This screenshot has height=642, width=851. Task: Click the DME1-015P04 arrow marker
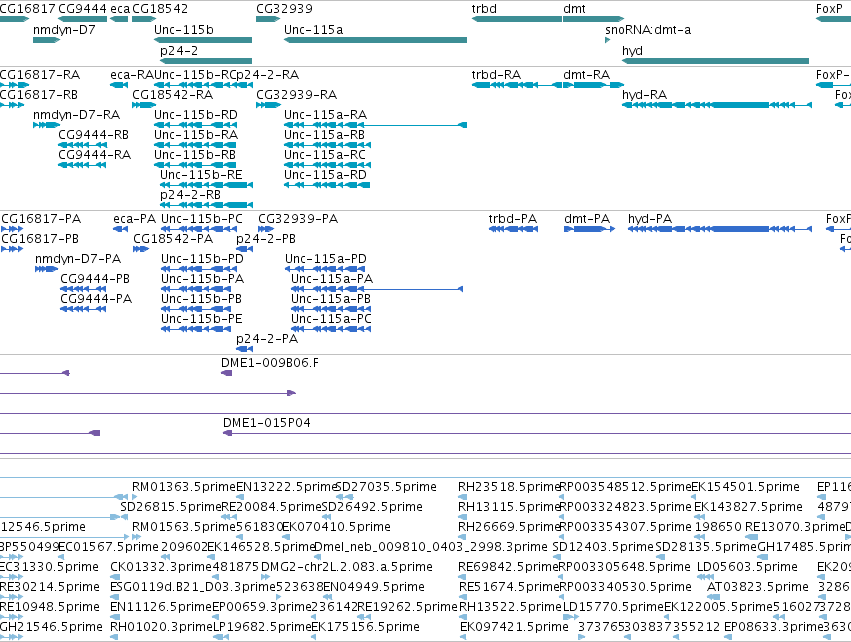(x=227, y=433)
